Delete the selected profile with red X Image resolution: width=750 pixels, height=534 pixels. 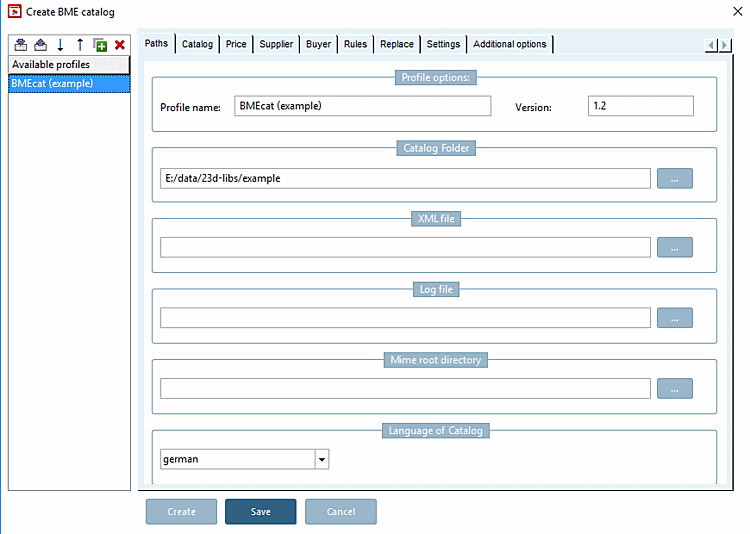pyautogui.click(x=120, y=45)
